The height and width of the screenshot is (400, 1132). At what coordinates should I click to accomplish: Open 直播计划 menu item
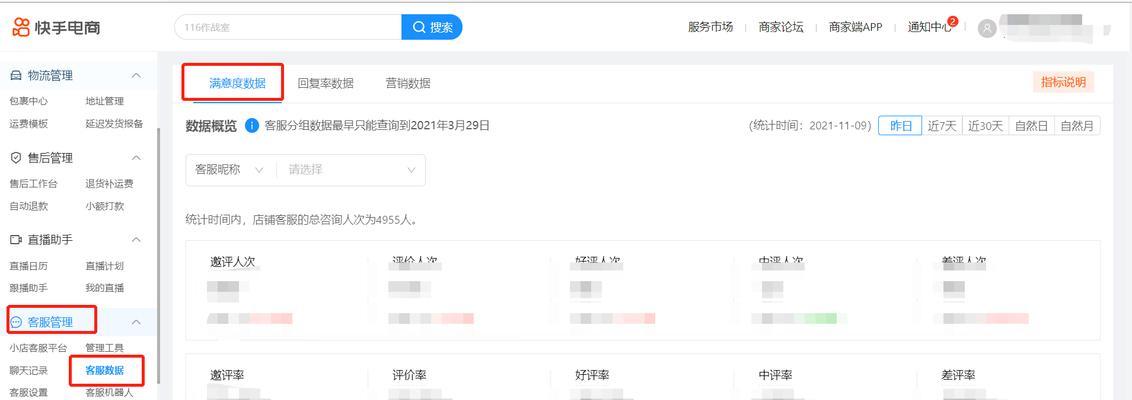coord(105,266)
